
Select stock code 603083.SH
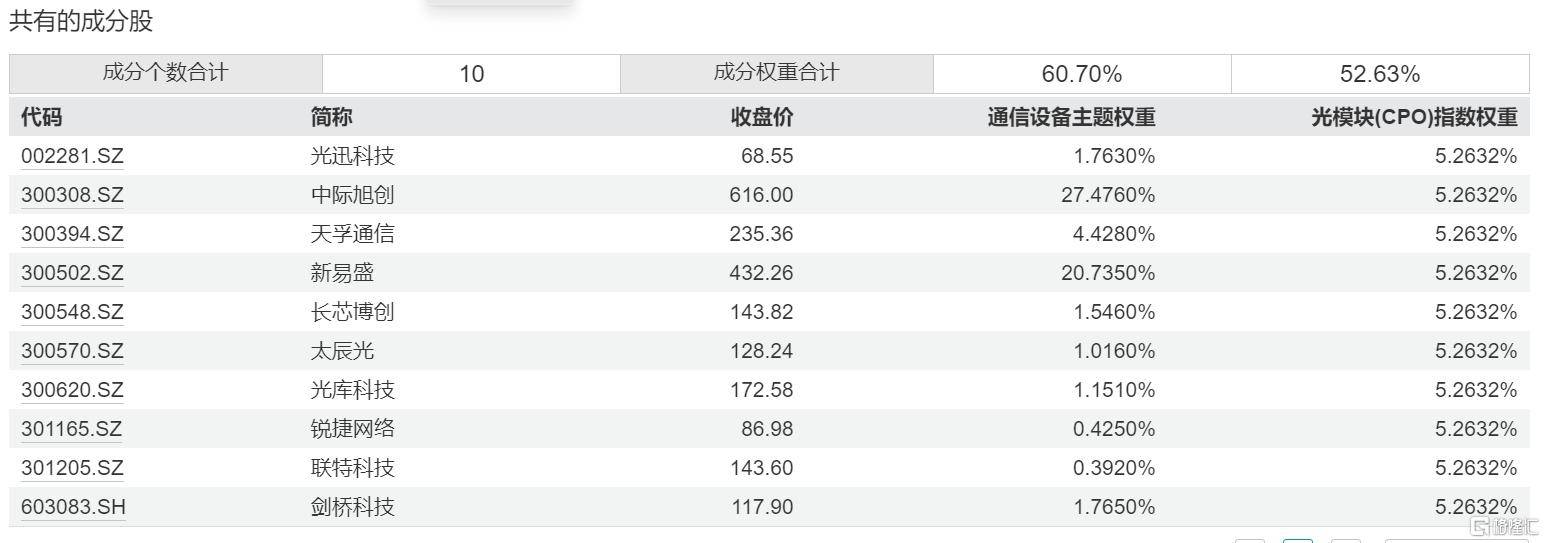pyautogui.click(x=73, y=507)
